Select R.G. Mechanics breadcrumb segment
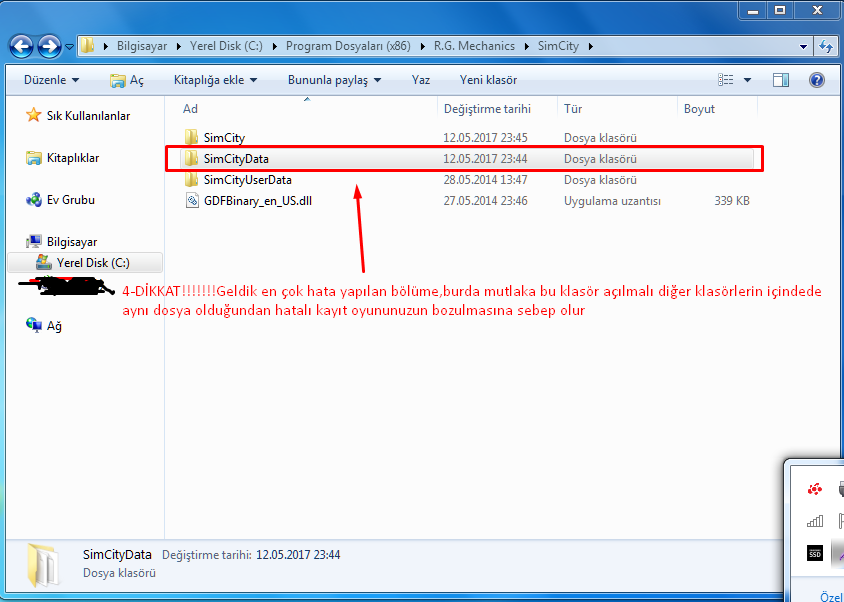The height and width of the screenshot is (602, 844). 474,46
